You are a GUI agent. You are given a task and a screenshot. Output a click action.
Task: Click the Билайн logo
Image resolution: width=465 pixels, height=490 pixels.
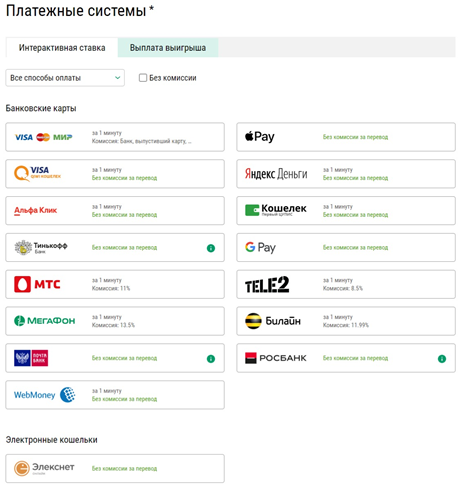click(273, 321)
